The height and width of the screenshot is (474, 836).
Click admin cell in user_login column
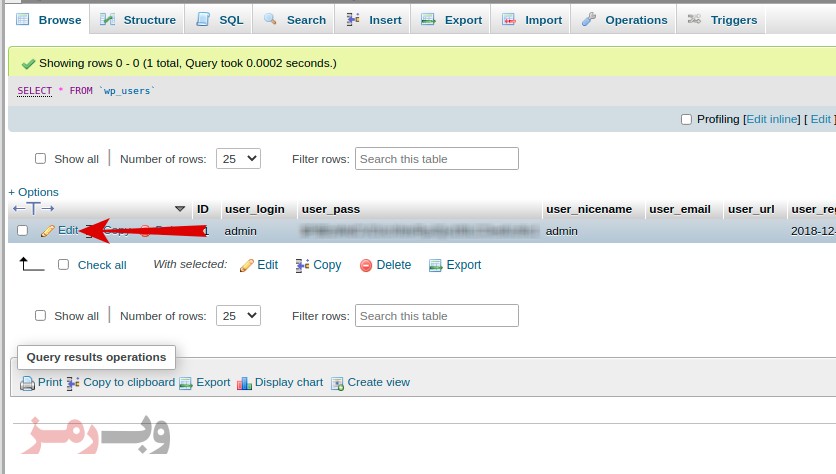[240, 231]
